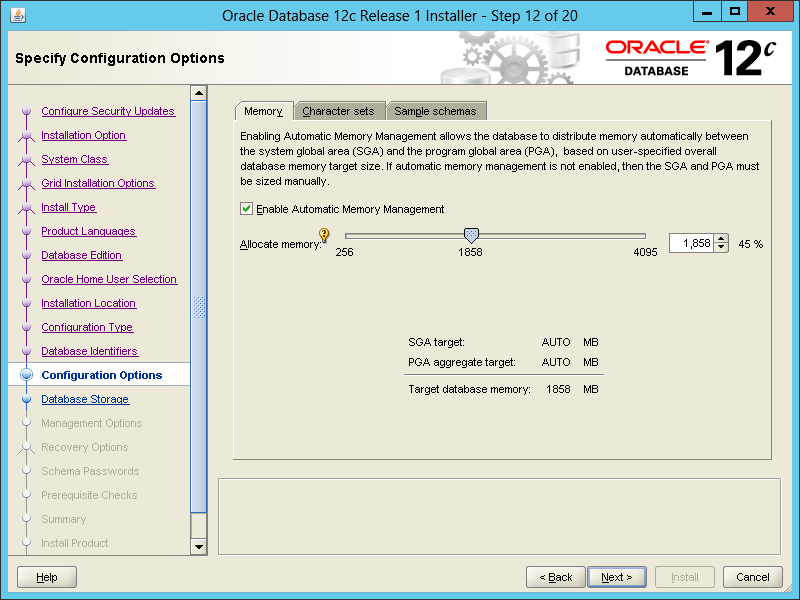
Task: Click the steps list vertical scrollbar thumb
Action: (x=198, y=307)
